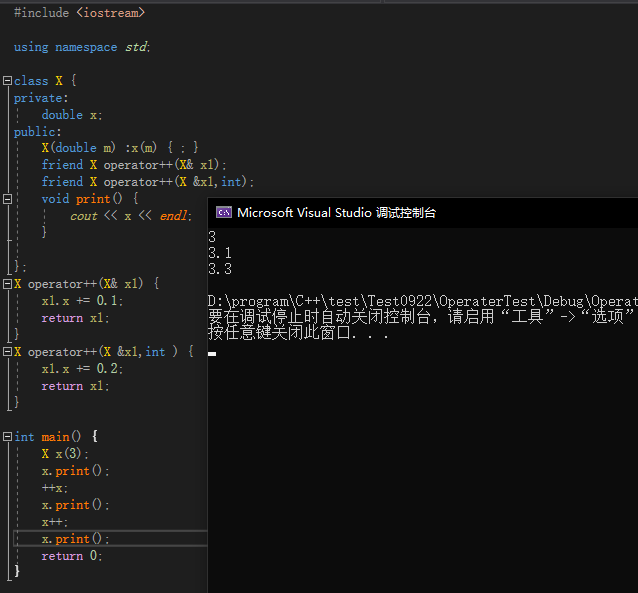Collapse the operator++(X& x1) definition block

pyautogui.click(x=7, y=284)
